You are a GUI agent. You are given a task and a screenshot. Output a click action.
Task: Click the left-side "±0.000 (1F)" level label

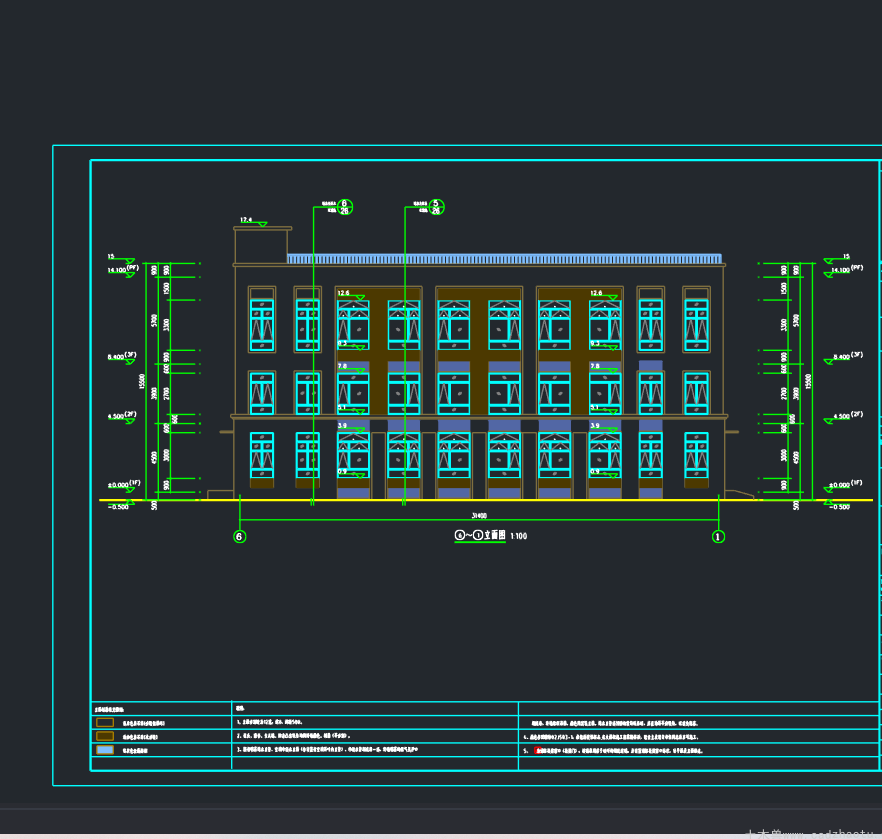(124, 484)
